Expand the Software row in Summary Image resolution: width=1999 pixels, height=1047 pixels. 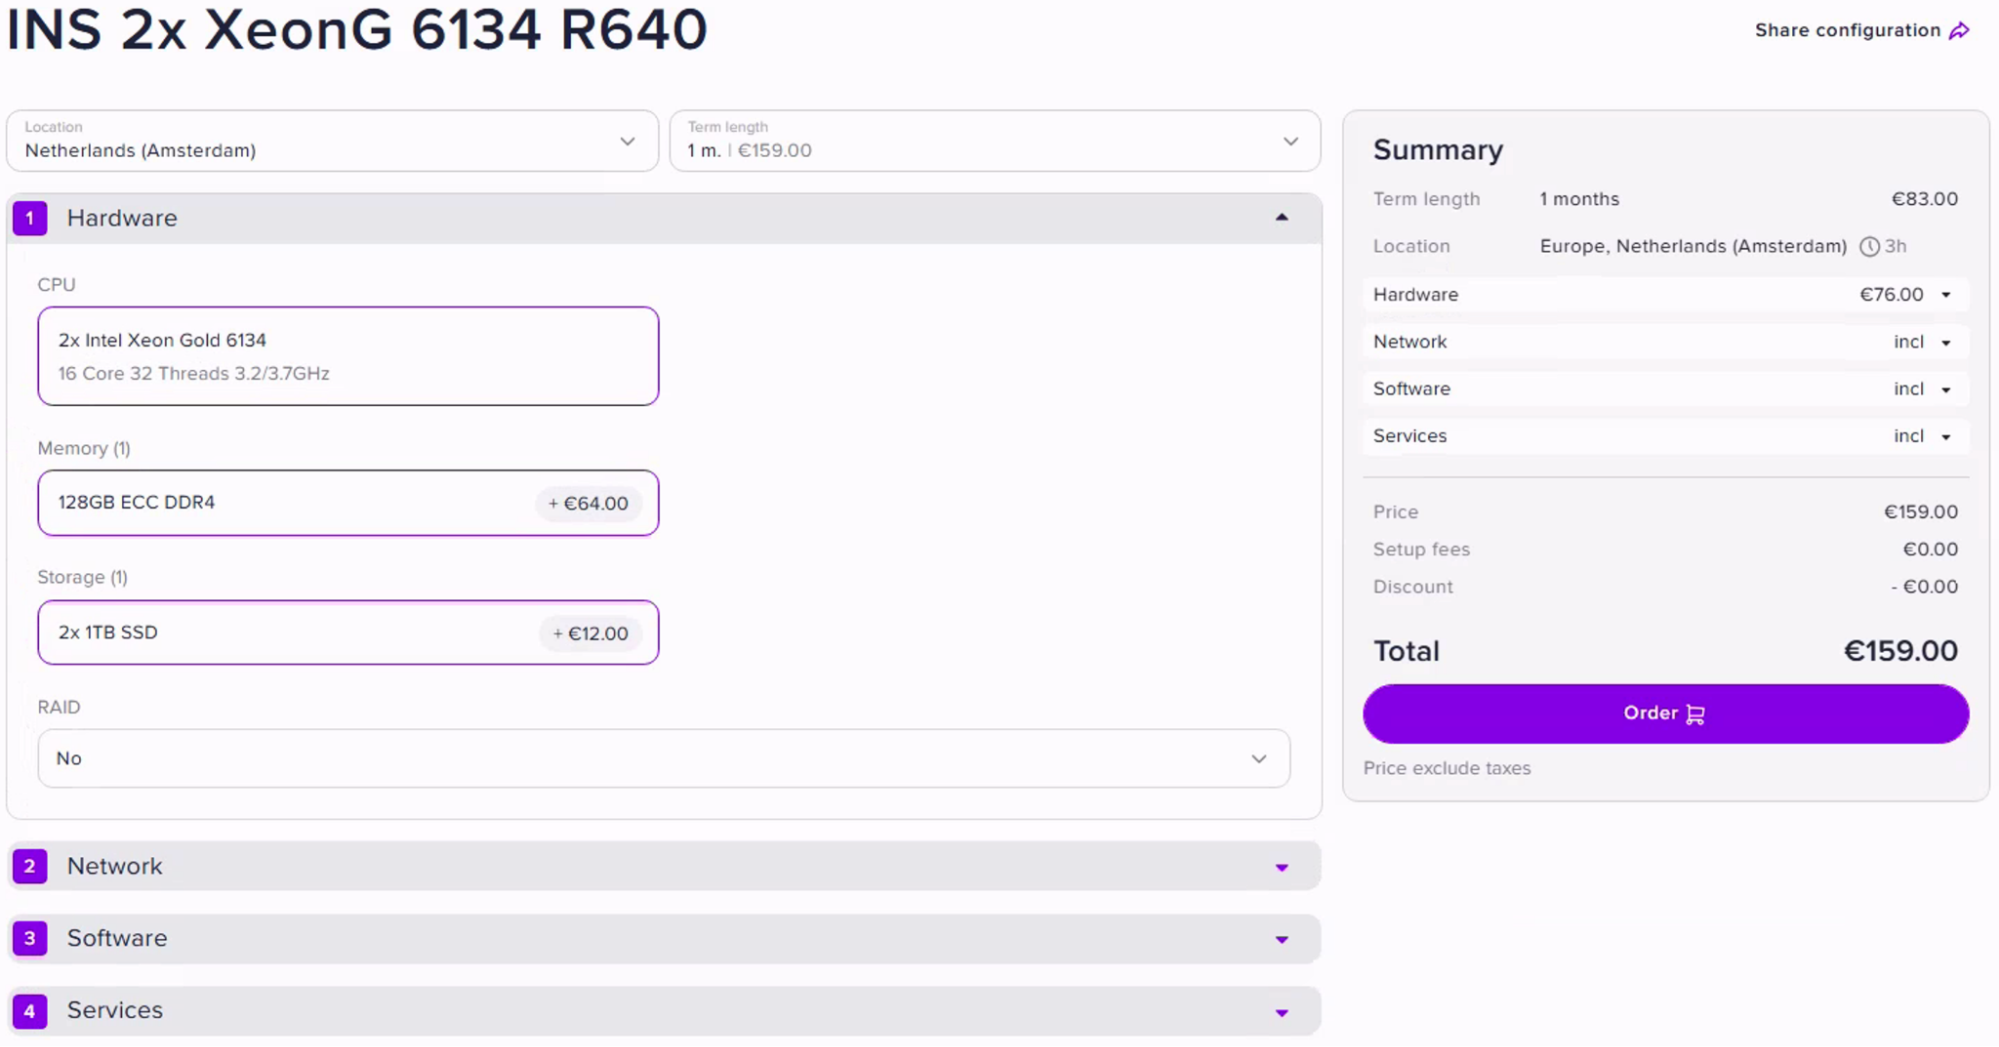[1945, 389]
